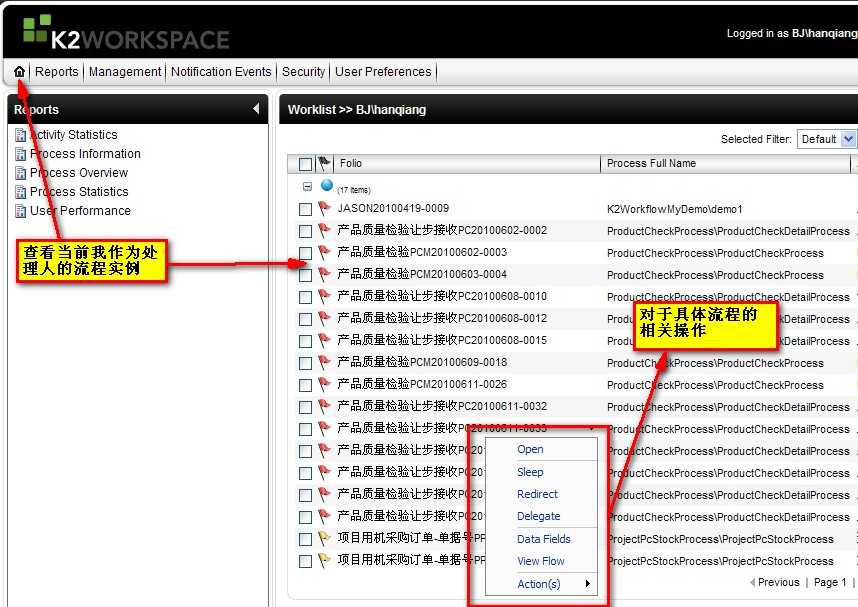Choose Sleep from the context menu
This screenshot has height=607, width=858.
(x=530, y=472)
